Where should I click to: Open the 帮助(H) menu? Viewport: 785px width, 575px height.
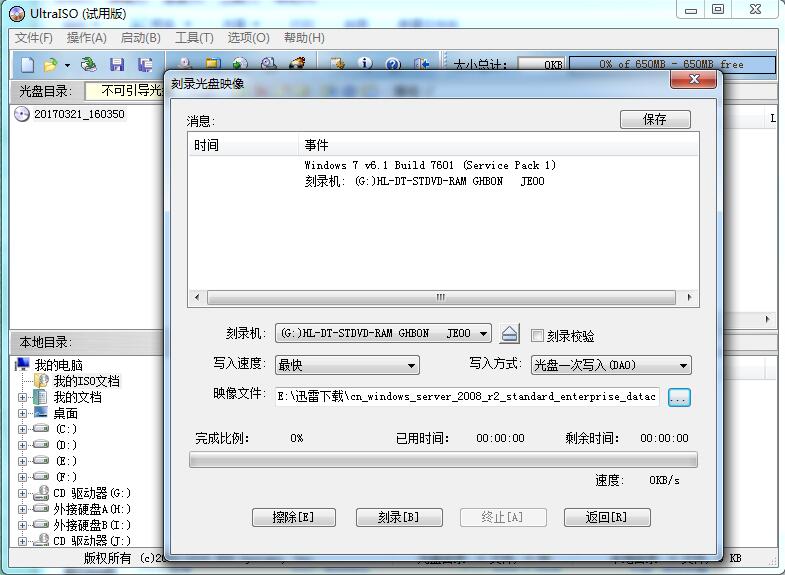pos(304,38)
